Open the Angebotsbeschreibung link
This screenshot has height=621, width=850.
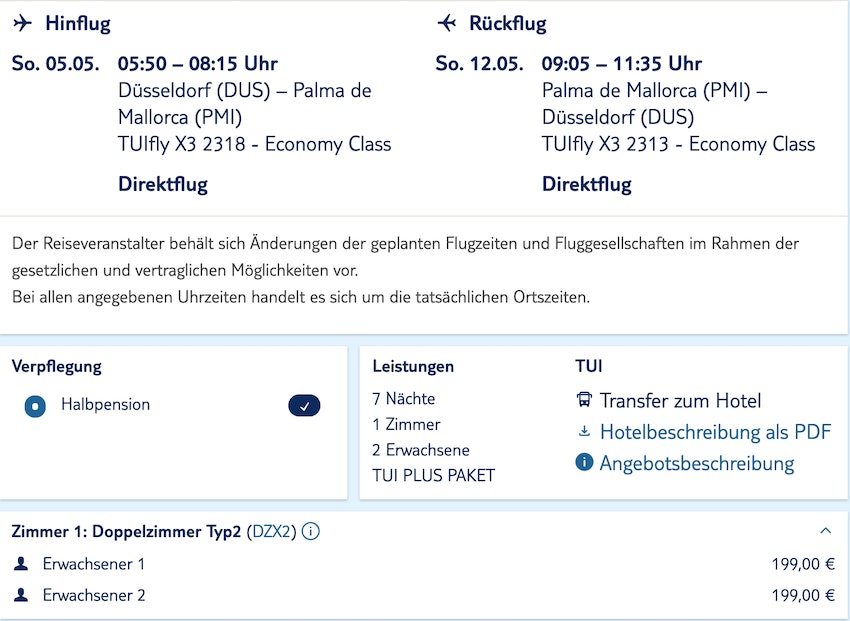(x=697, y=463)
